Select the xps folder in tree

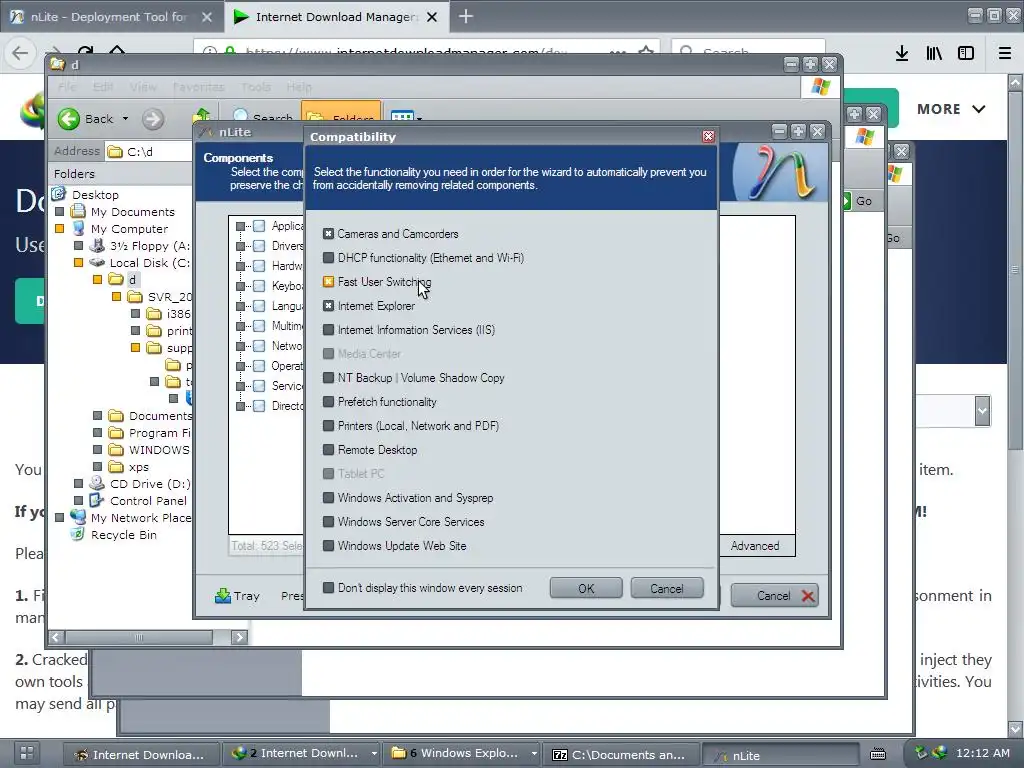coord(138,467)
